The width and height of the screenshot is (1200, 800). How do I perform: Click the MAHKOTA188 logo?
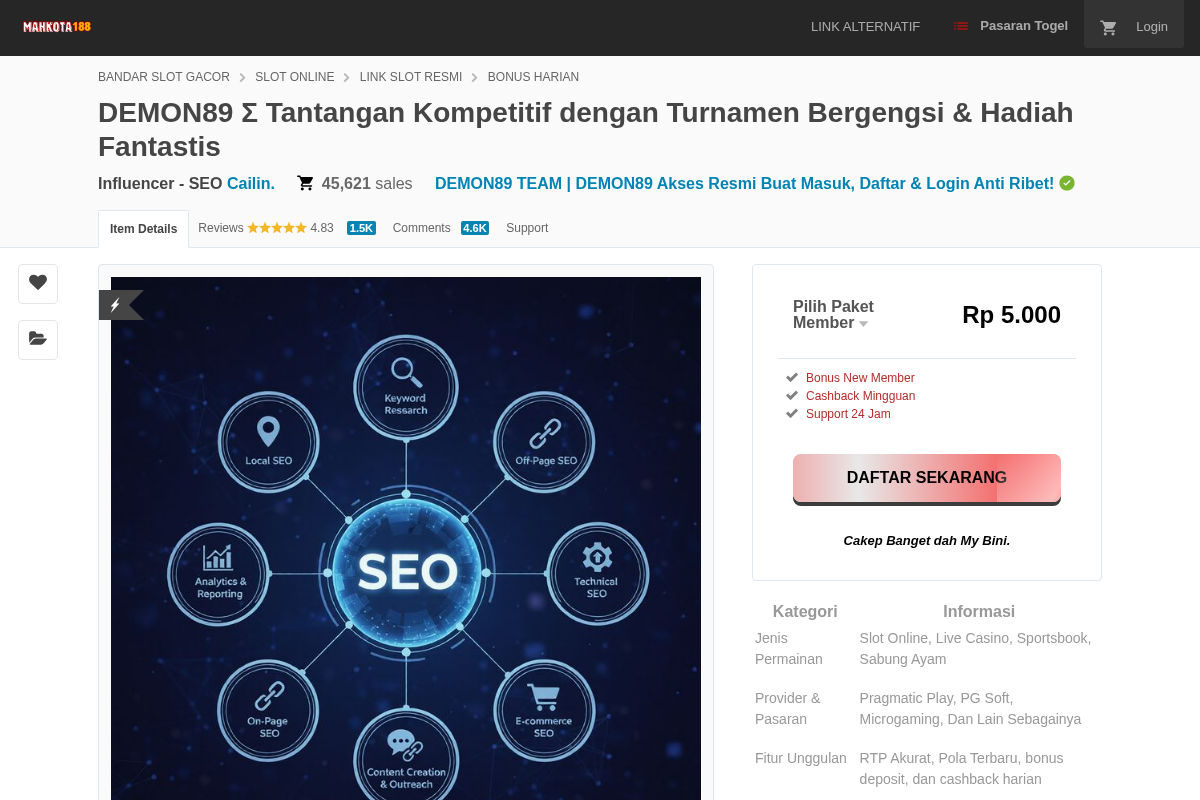pos(56,26)
